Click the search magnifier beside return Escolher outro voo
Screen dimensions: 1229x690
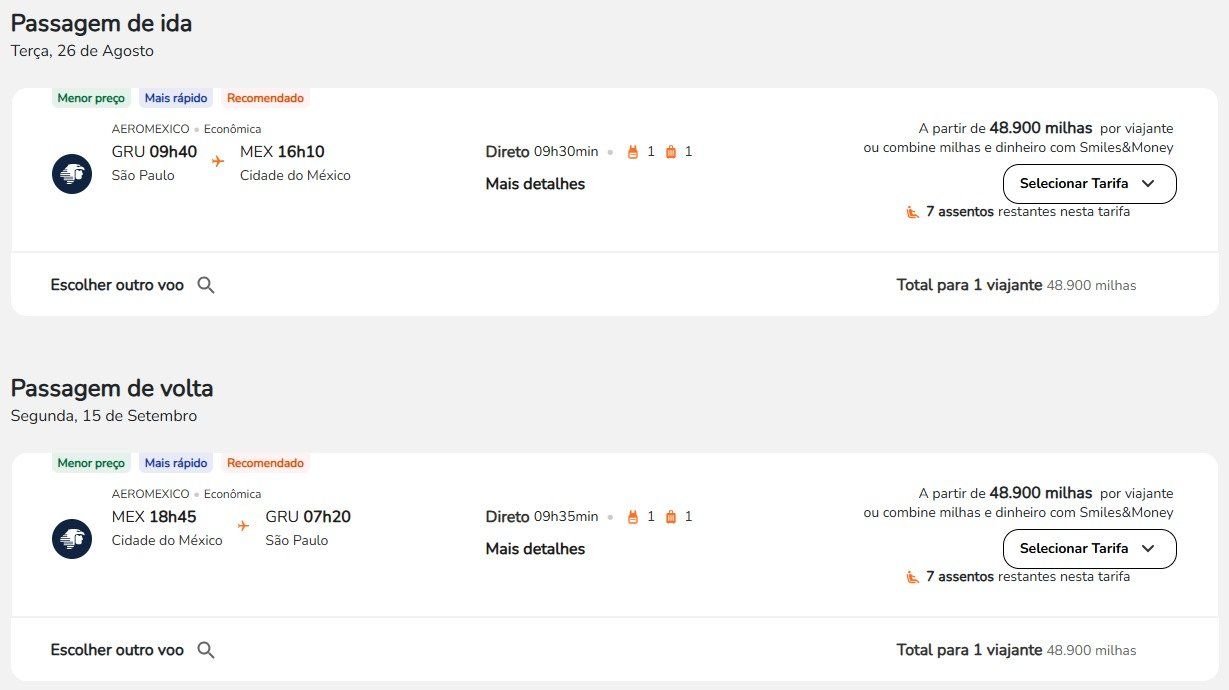click(206, 650)
